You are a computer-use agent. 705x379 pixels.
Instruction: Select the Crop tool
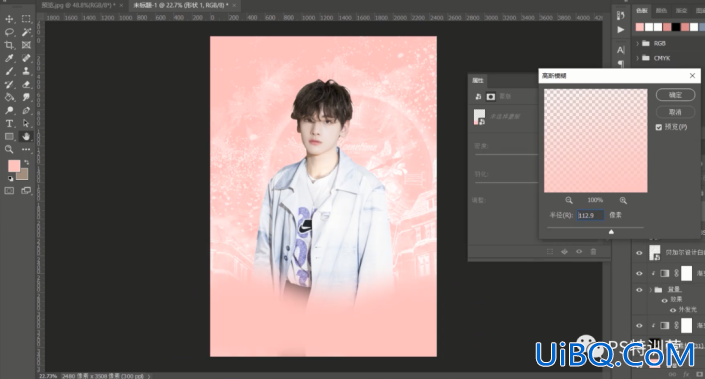(9, 45)
